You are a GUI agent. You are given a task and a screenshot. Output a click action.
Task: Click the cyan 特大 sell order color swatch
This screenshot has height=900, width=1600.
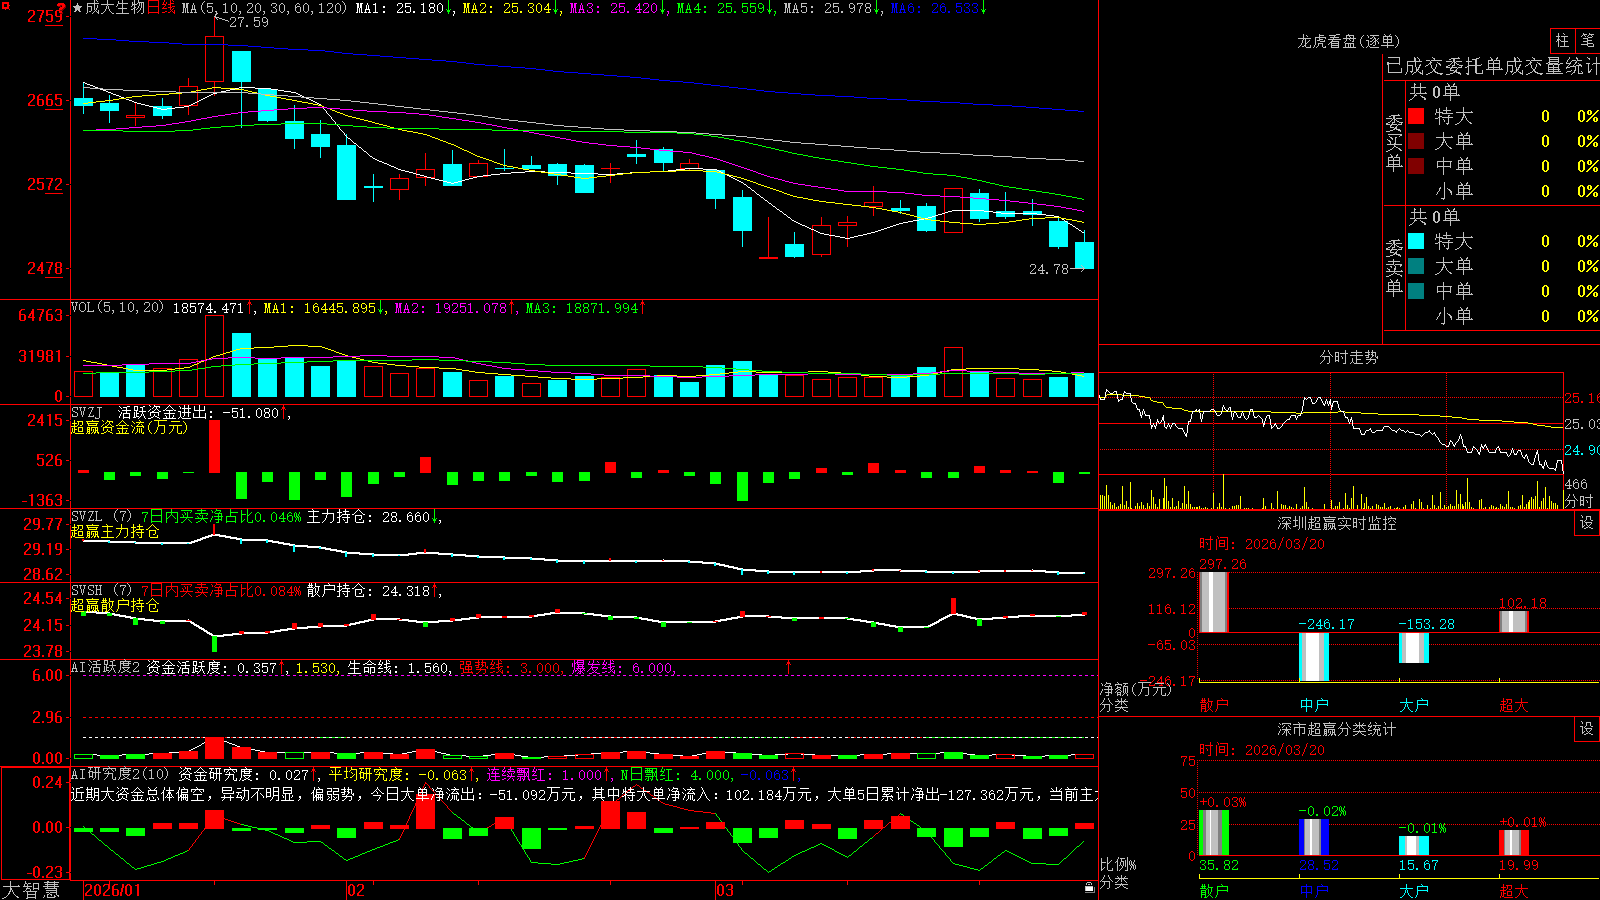click(x=1416, y=241)
